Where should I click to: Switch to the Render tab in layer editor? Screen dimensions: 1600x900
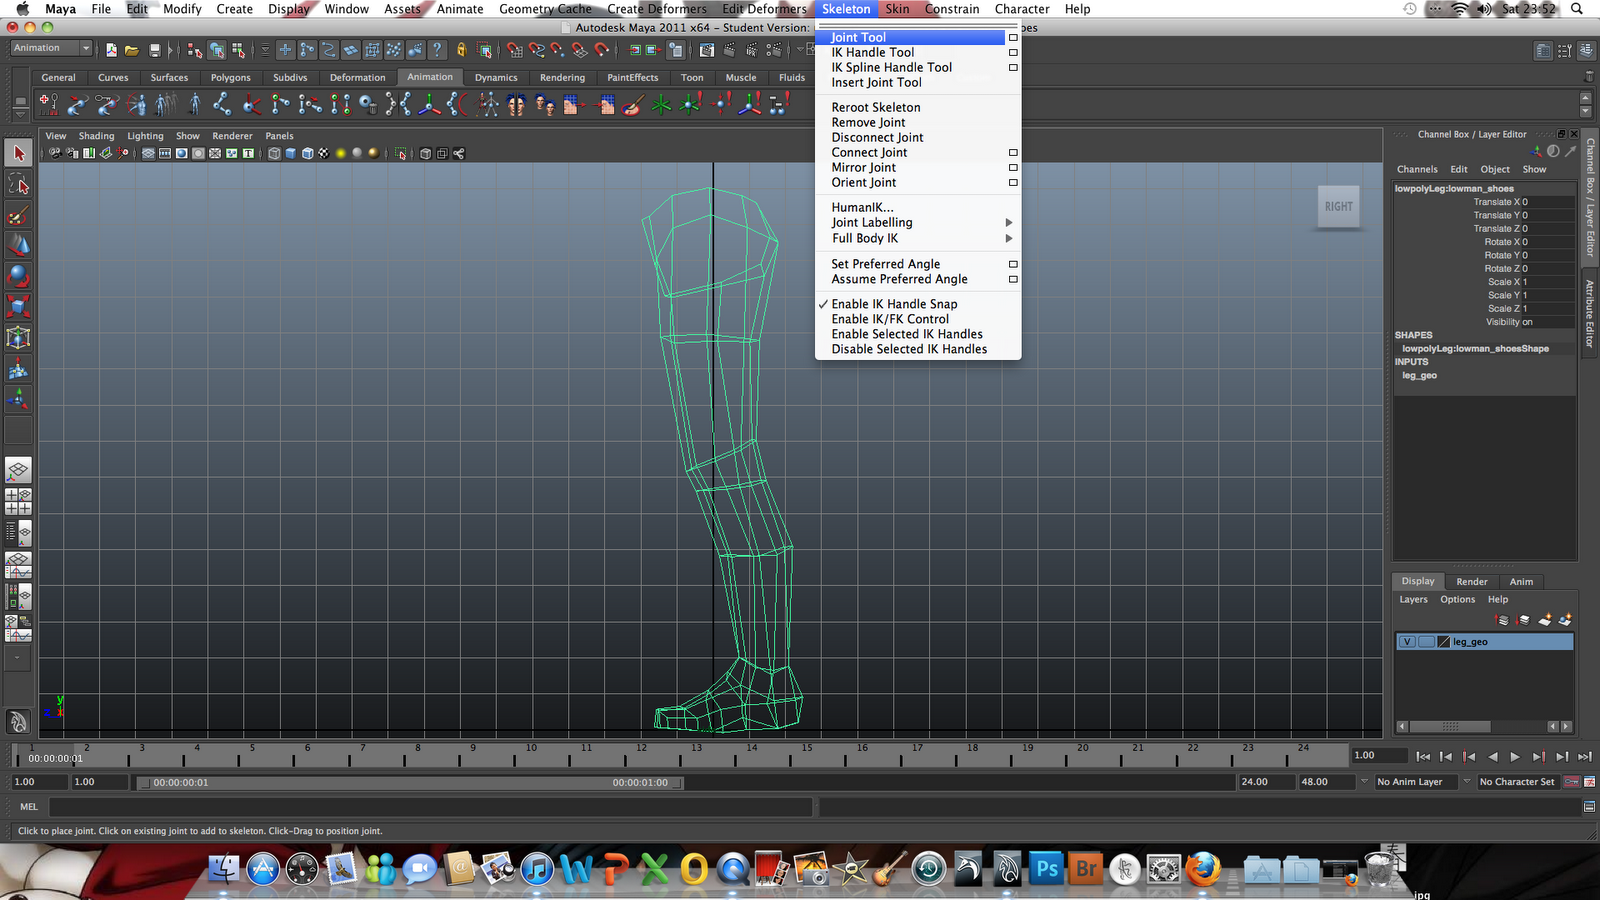coord(1471,581)
